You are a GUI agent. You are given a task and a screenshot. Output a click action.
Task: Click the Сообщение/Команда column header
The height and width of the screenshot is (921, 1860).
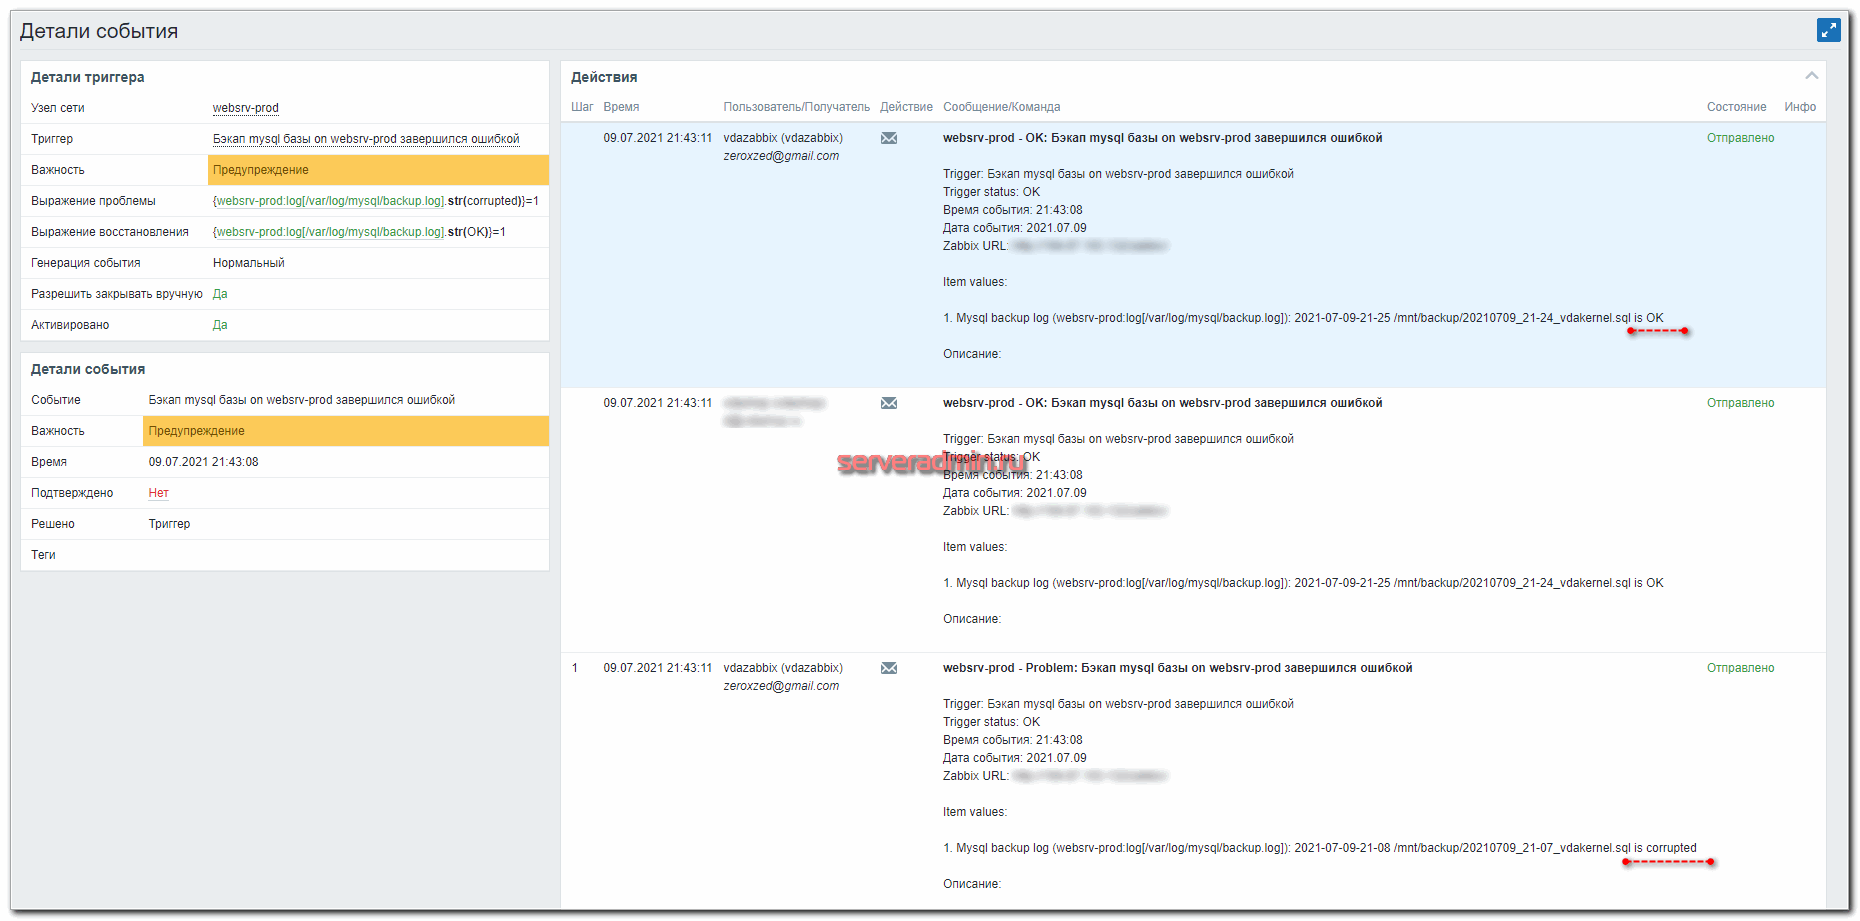1001,107
